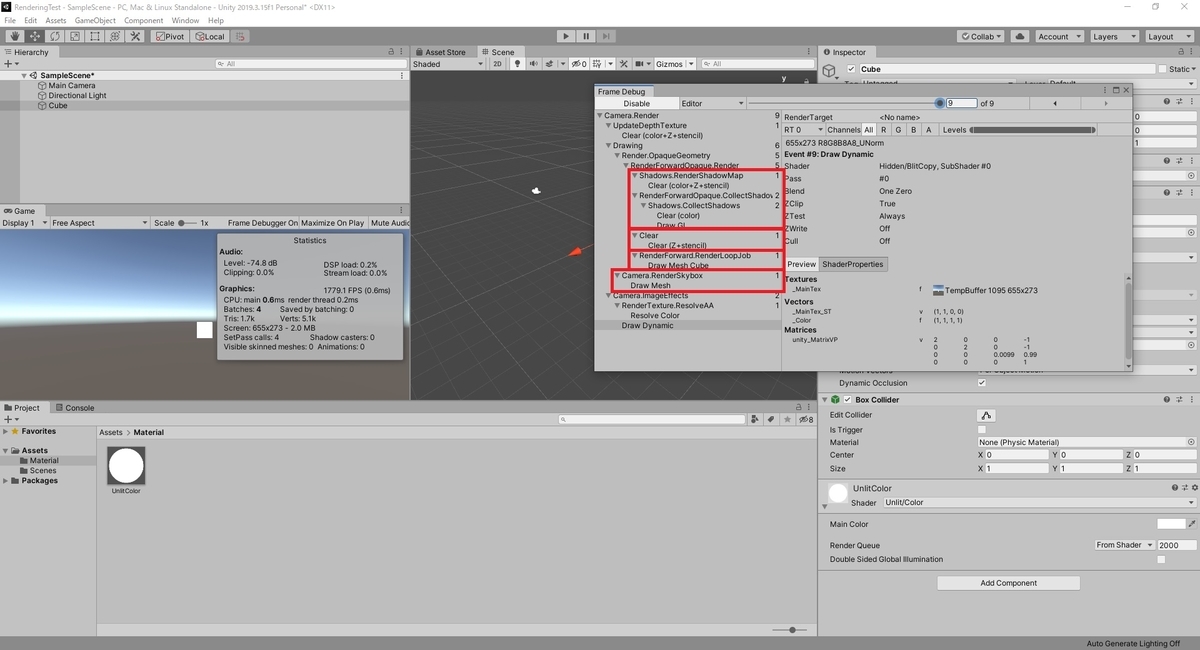Select the Rotate tool in toolbar

point(55,36)
